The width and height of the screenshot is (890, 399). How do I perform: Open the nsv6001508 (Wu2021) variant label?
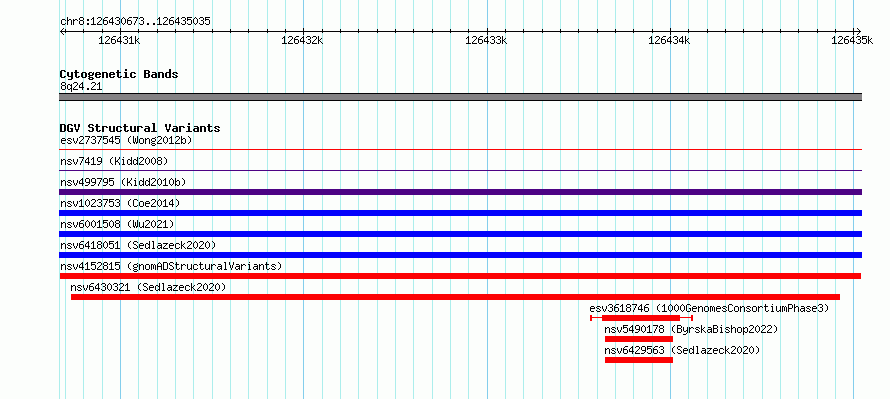tap(117, 224)
